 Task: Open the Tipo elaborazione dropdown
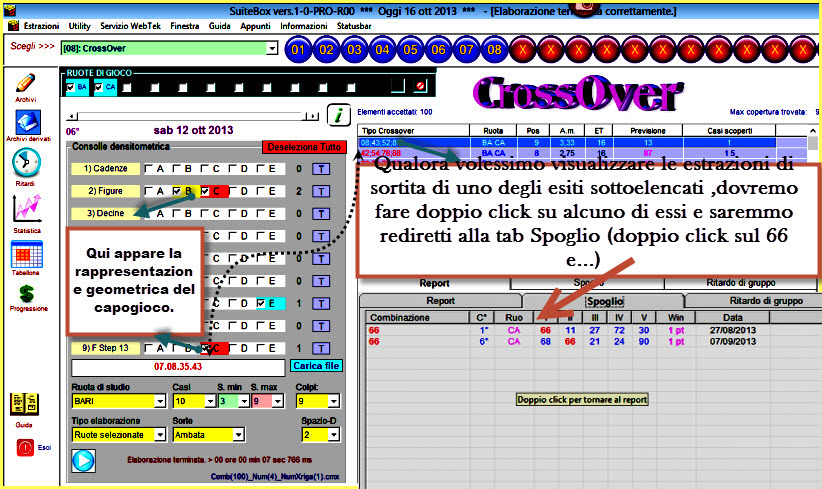(x=160, y=435)
